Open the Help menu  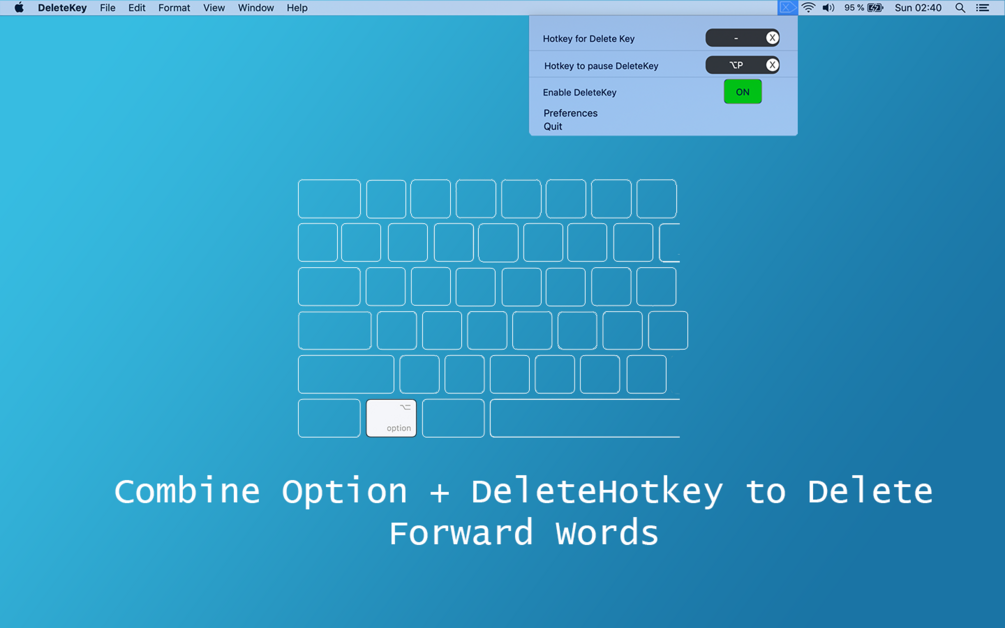point(297,8)
